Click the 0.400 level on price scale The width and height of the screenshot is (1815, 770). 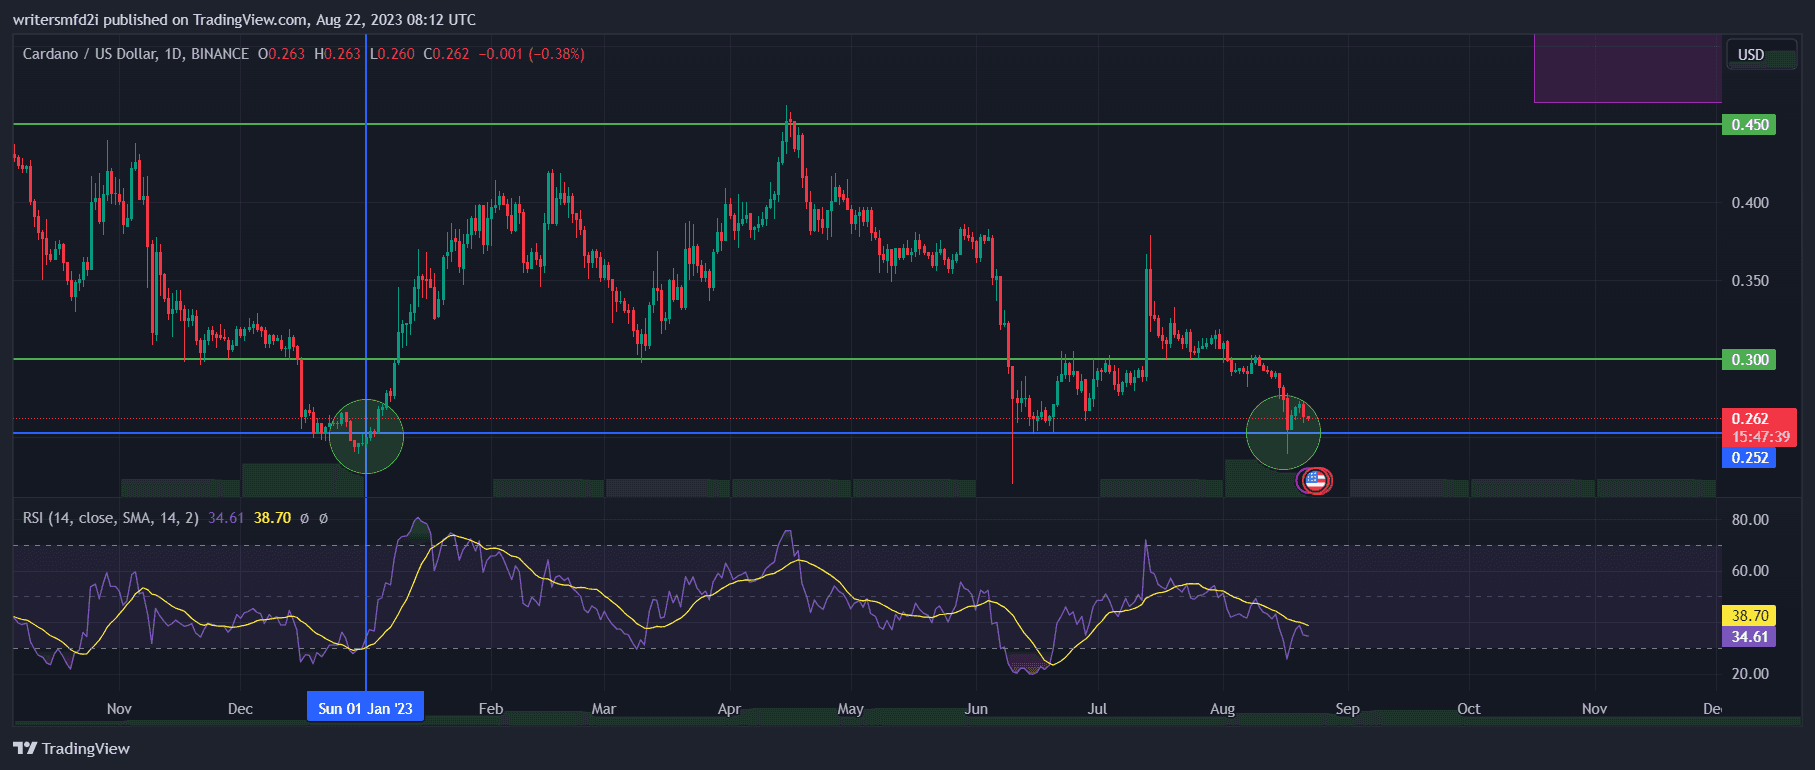(x=1749, y=203)
